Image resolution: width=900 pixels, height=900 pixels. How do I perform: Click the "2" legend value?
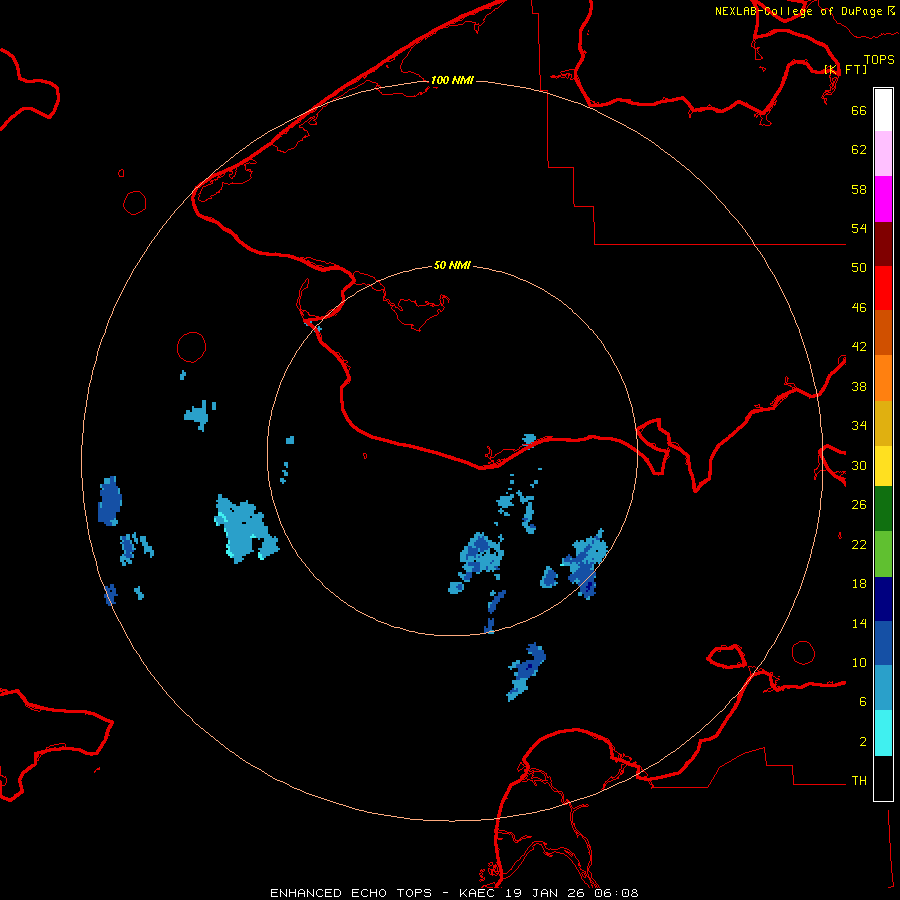coord(863,742)
